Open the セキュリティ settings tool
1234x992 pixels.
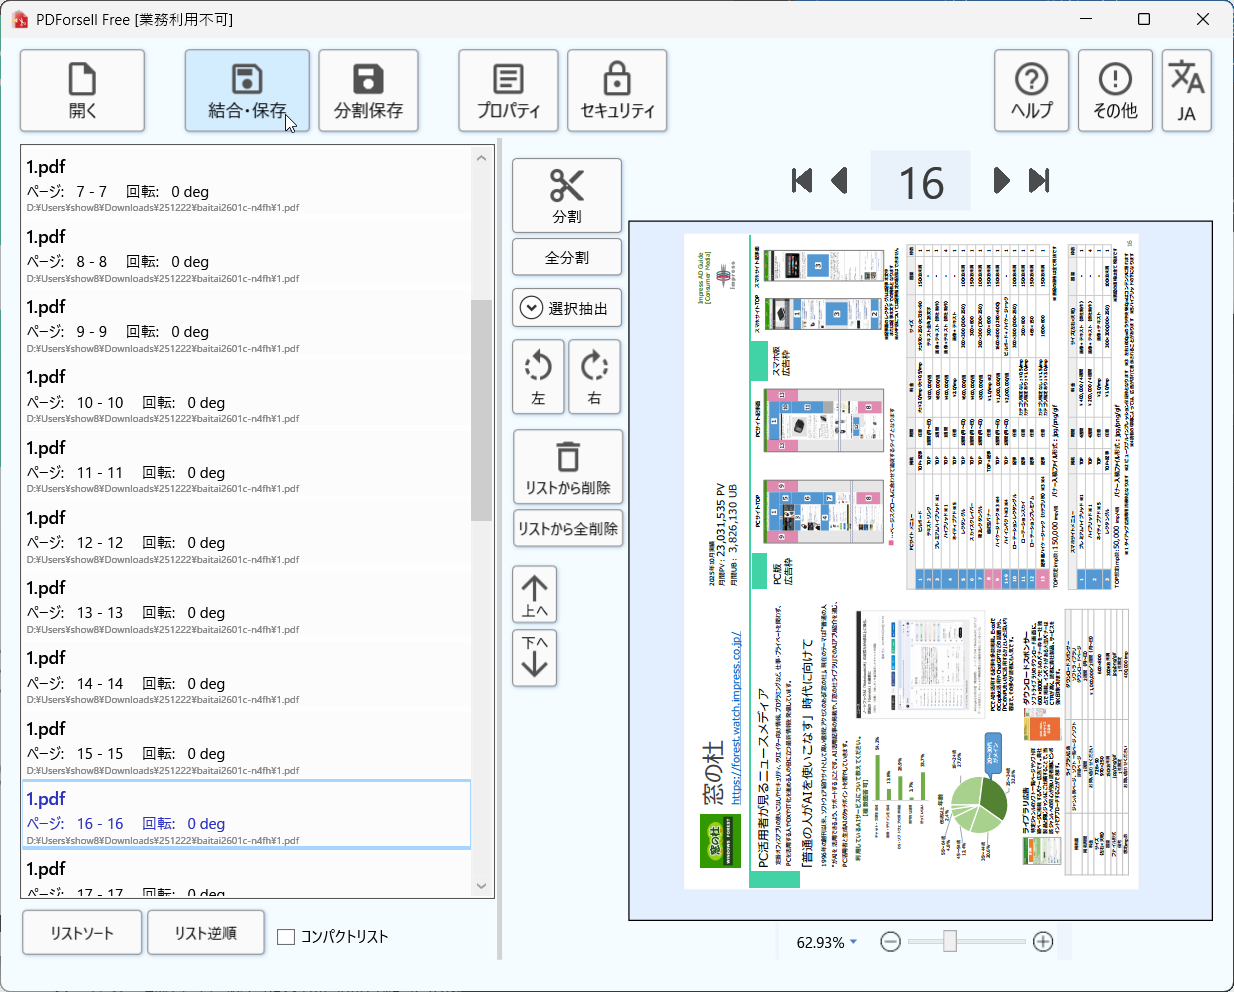click(617, 90)
